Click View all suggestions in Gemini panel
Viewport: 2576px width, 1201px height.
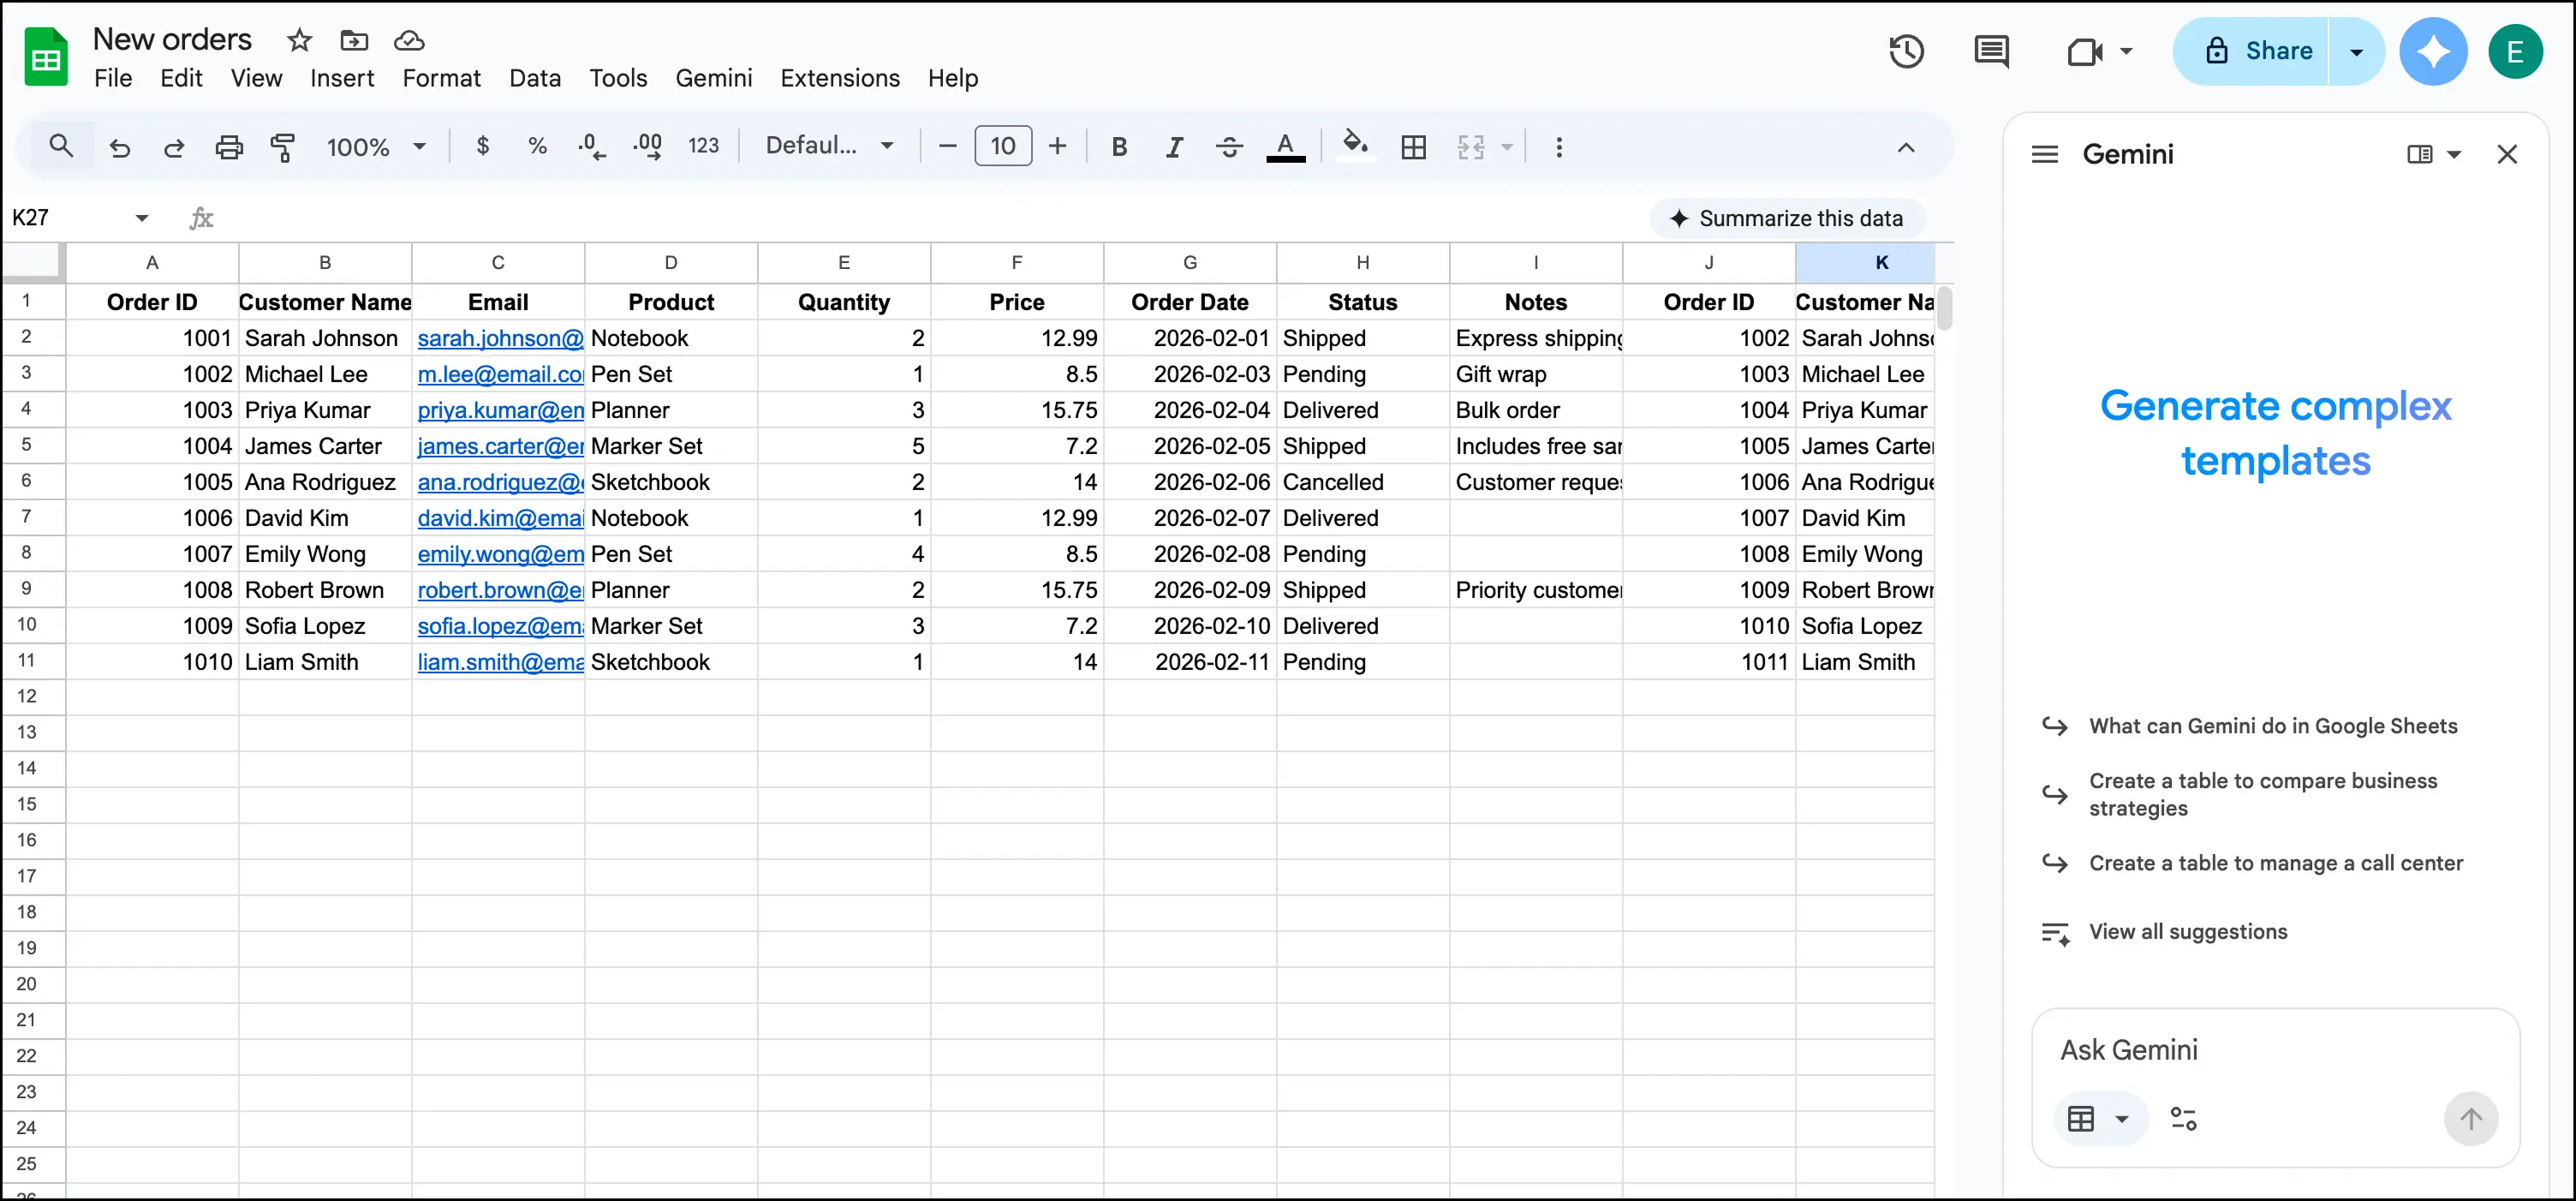coord(2188,931)
